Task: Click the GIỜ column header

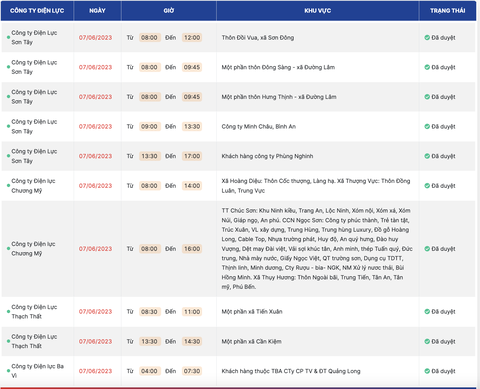Action: click(169, 11)
